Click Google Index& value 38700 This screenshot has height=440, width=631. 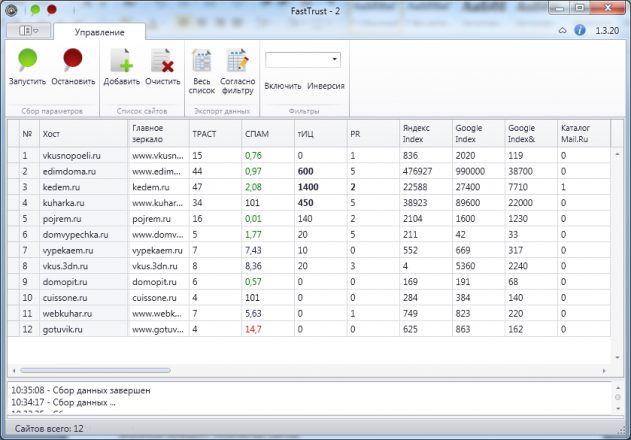[520, 171]
